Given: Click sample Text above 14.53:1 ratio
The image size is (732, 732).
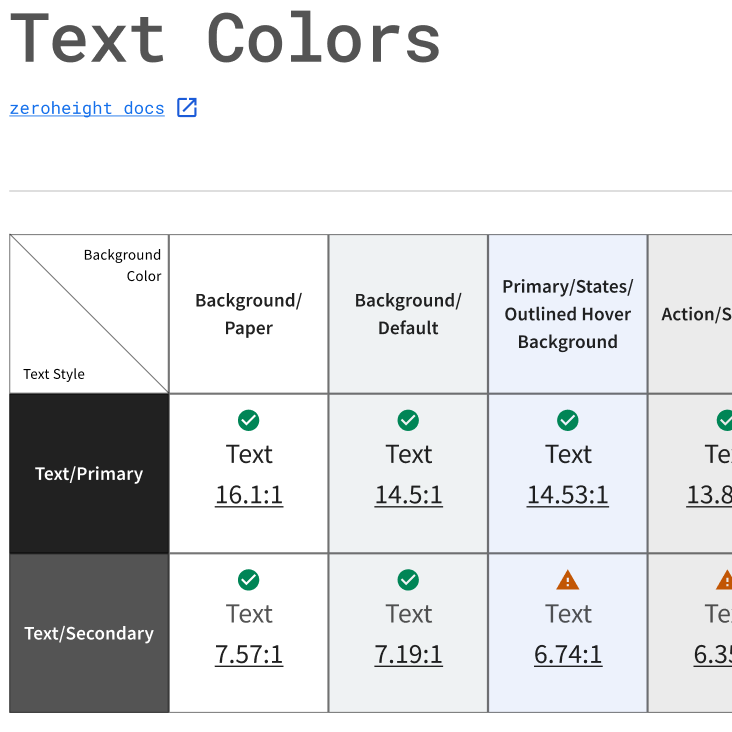Looking at the screenshot, I should pos(568,454).
